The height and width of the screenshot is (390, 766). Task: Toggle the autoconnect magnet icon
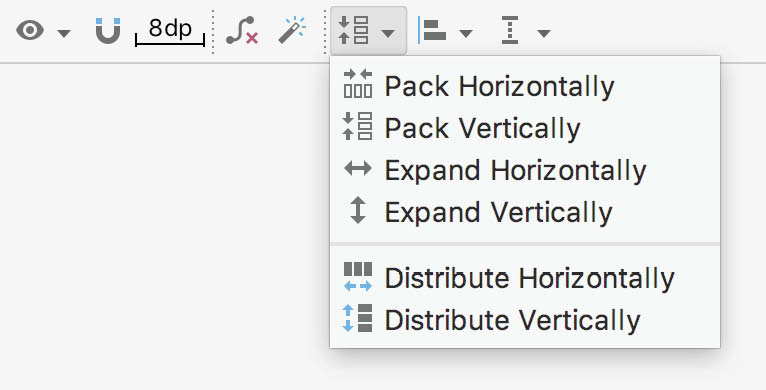tap(107, 31)
